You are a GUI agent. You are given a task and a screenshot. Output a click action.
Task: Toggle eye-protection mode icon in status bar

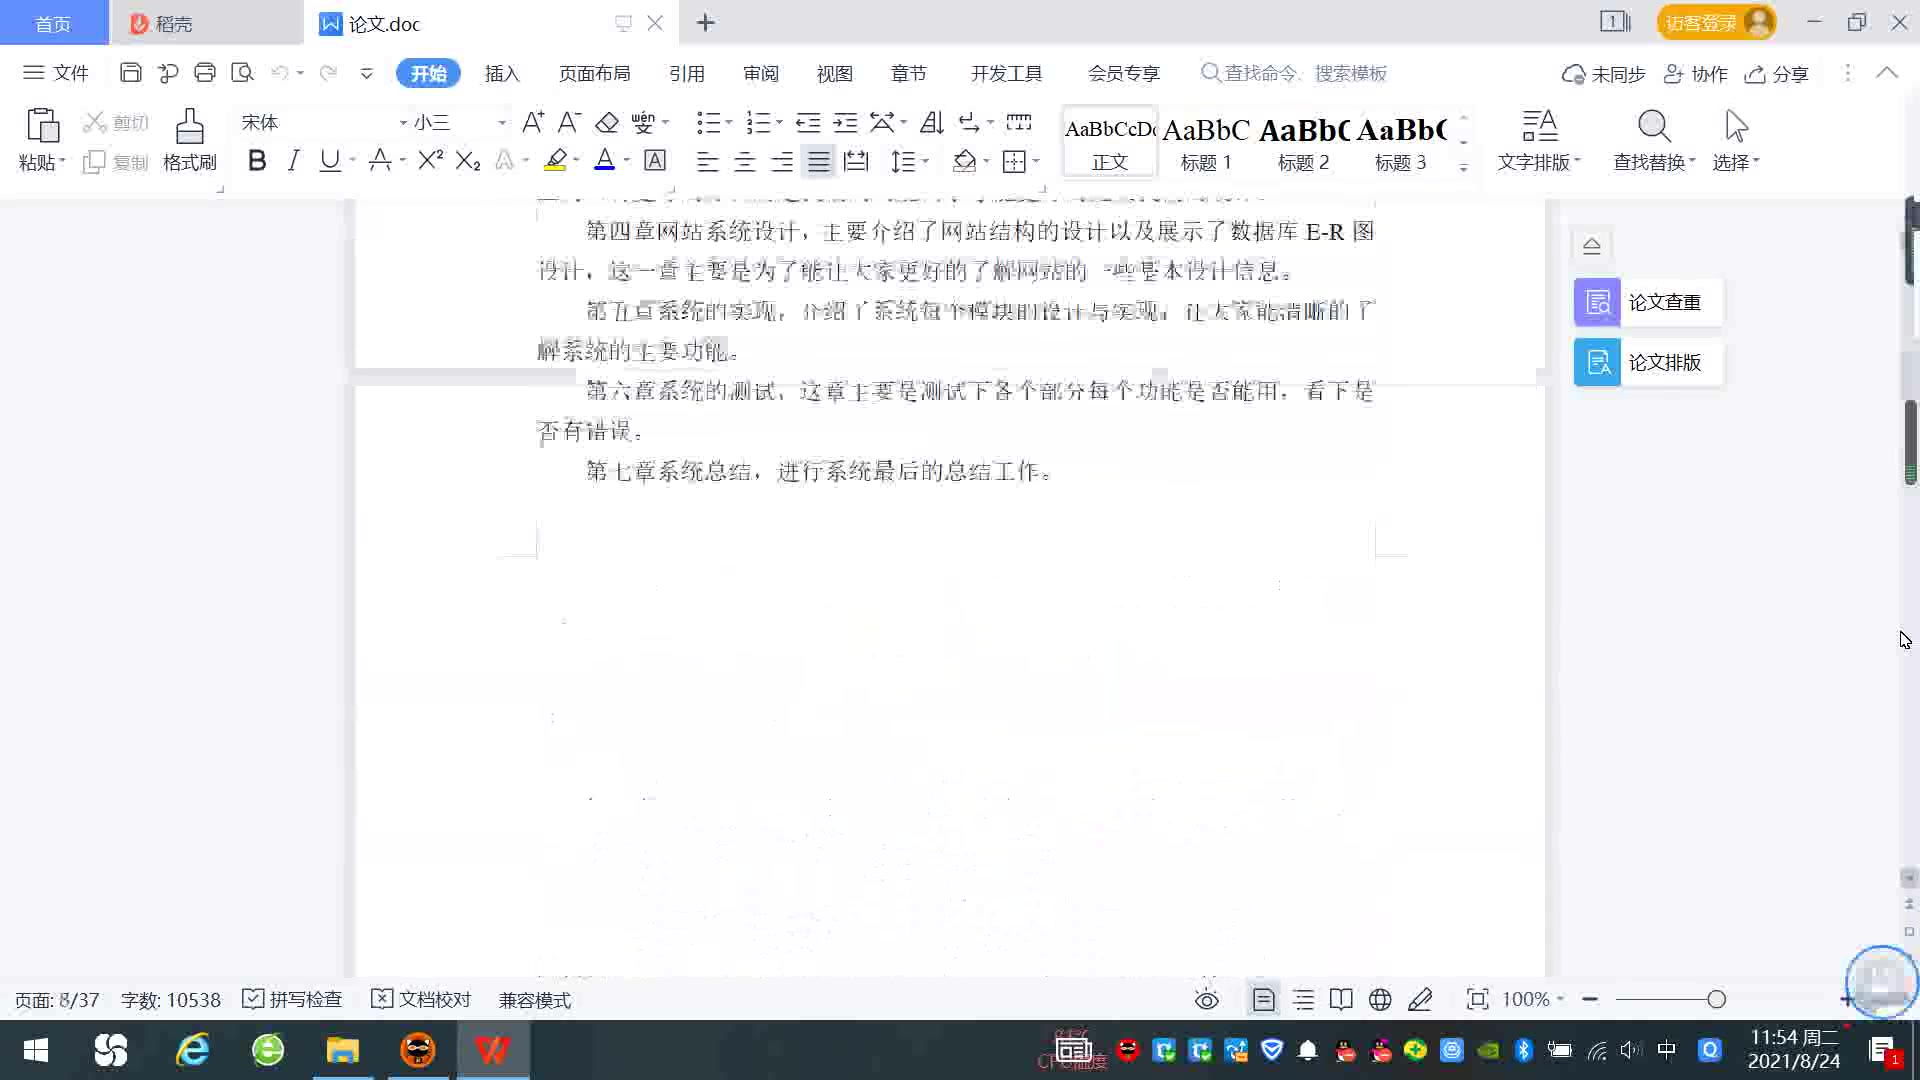coord(1207,1000)
